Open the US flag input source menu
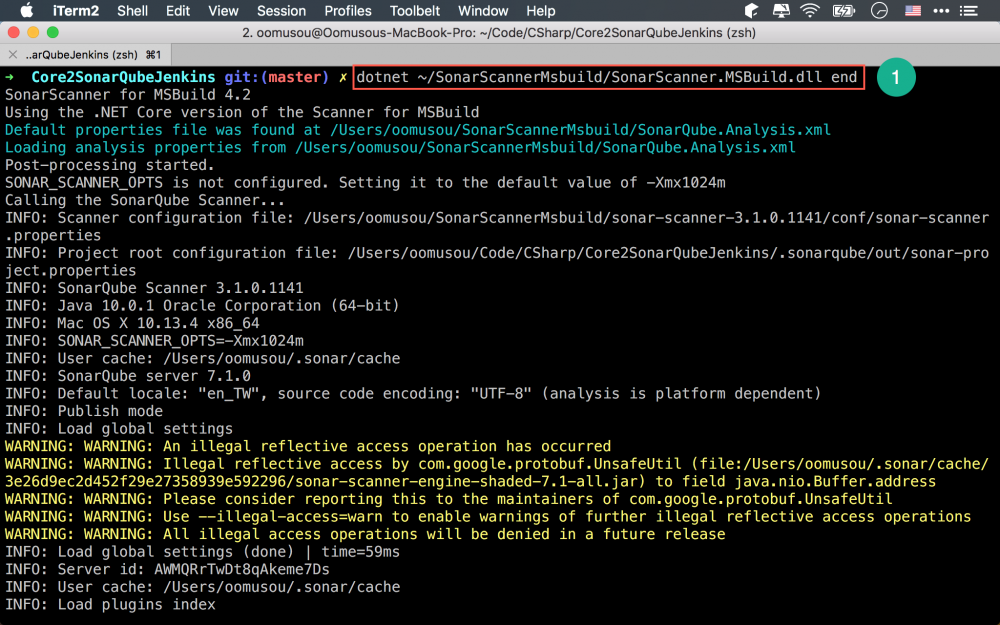 (x=913, y=10)
